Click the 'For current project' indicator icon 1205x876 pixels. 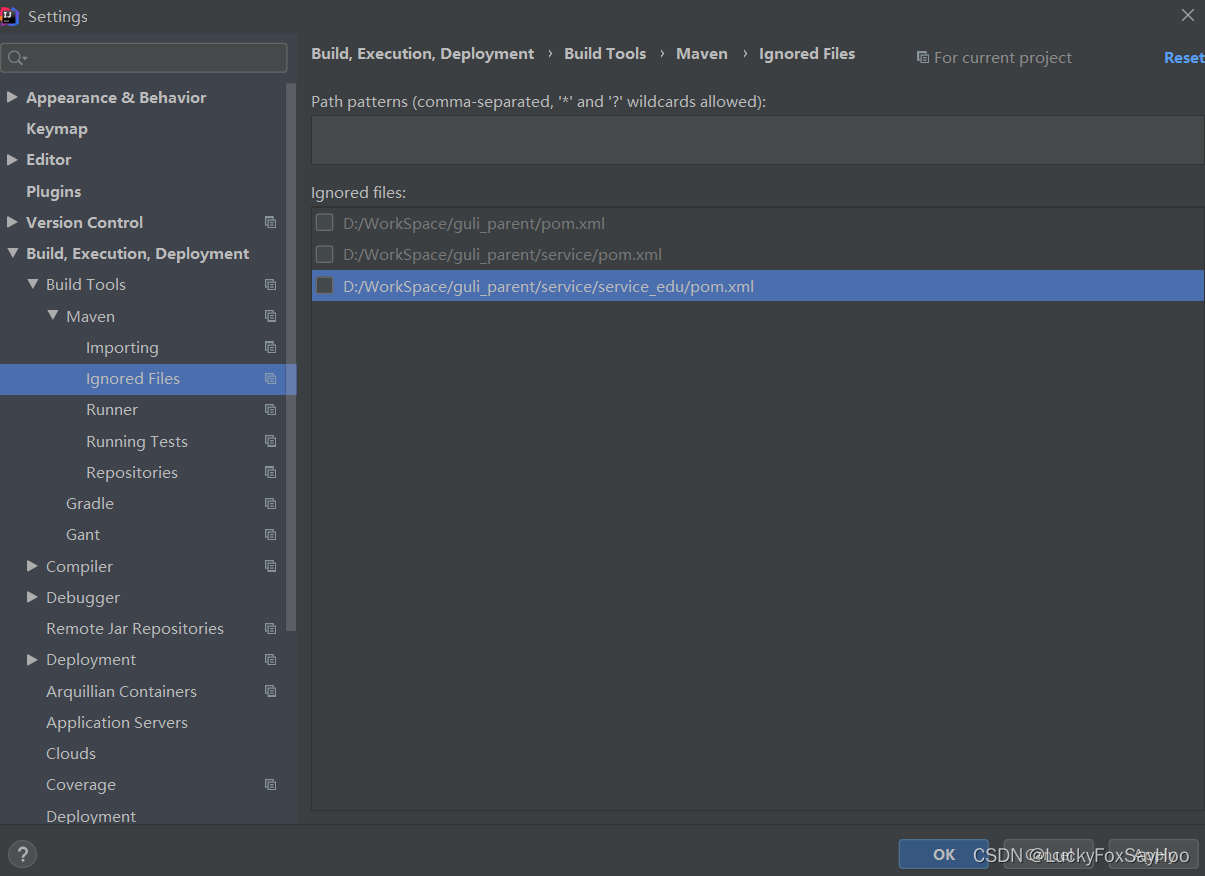tap(922, 58)
